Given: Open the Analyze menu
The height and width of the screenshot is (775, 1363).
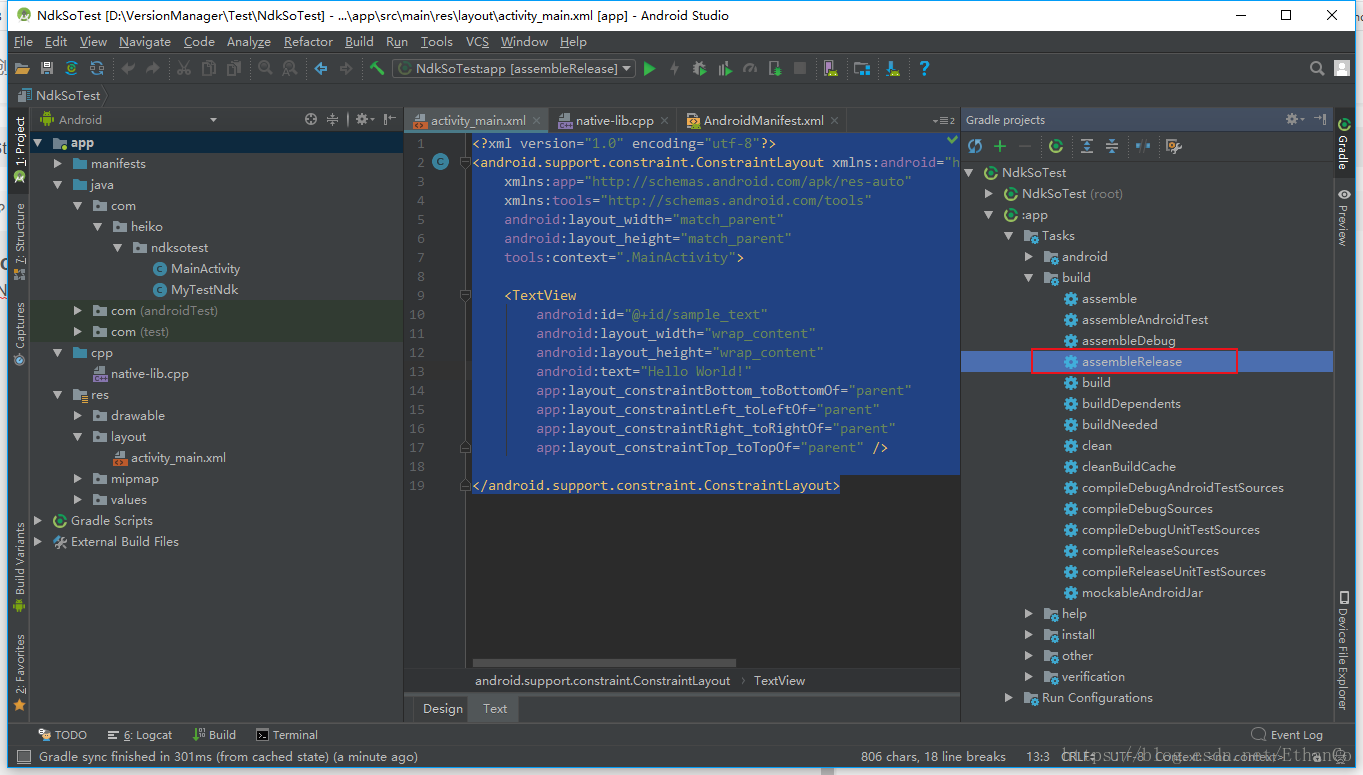Looking at the screenshot, I should click(248, 42).
